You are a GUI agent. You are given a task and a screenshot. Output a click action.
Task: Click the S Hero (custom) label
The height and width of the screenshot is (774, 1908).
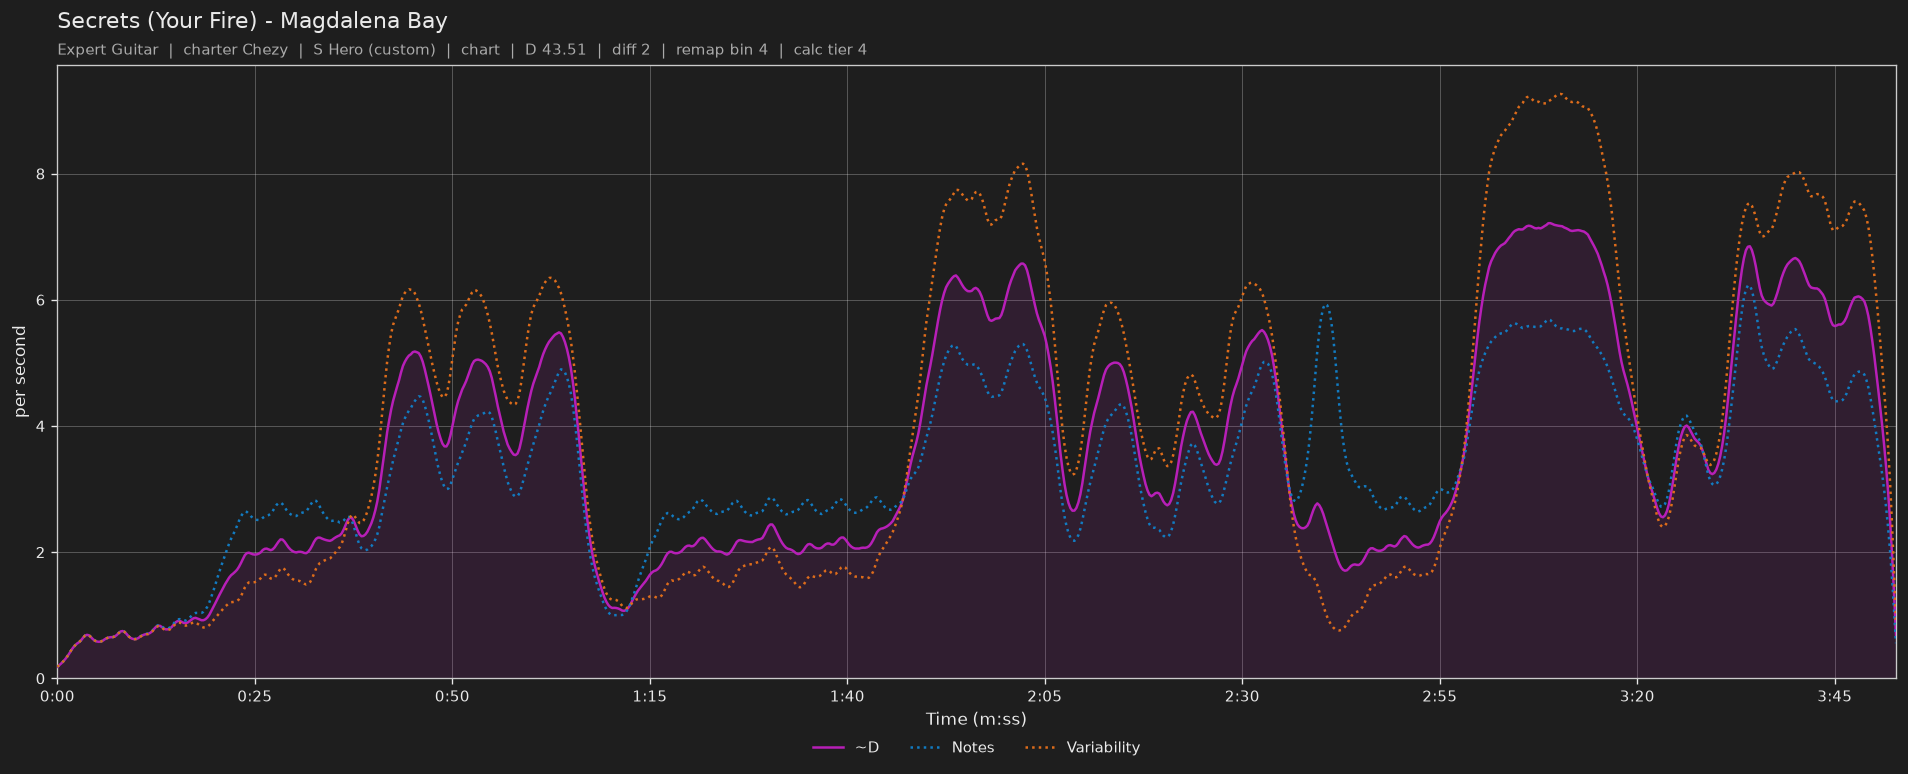(374, 49)
